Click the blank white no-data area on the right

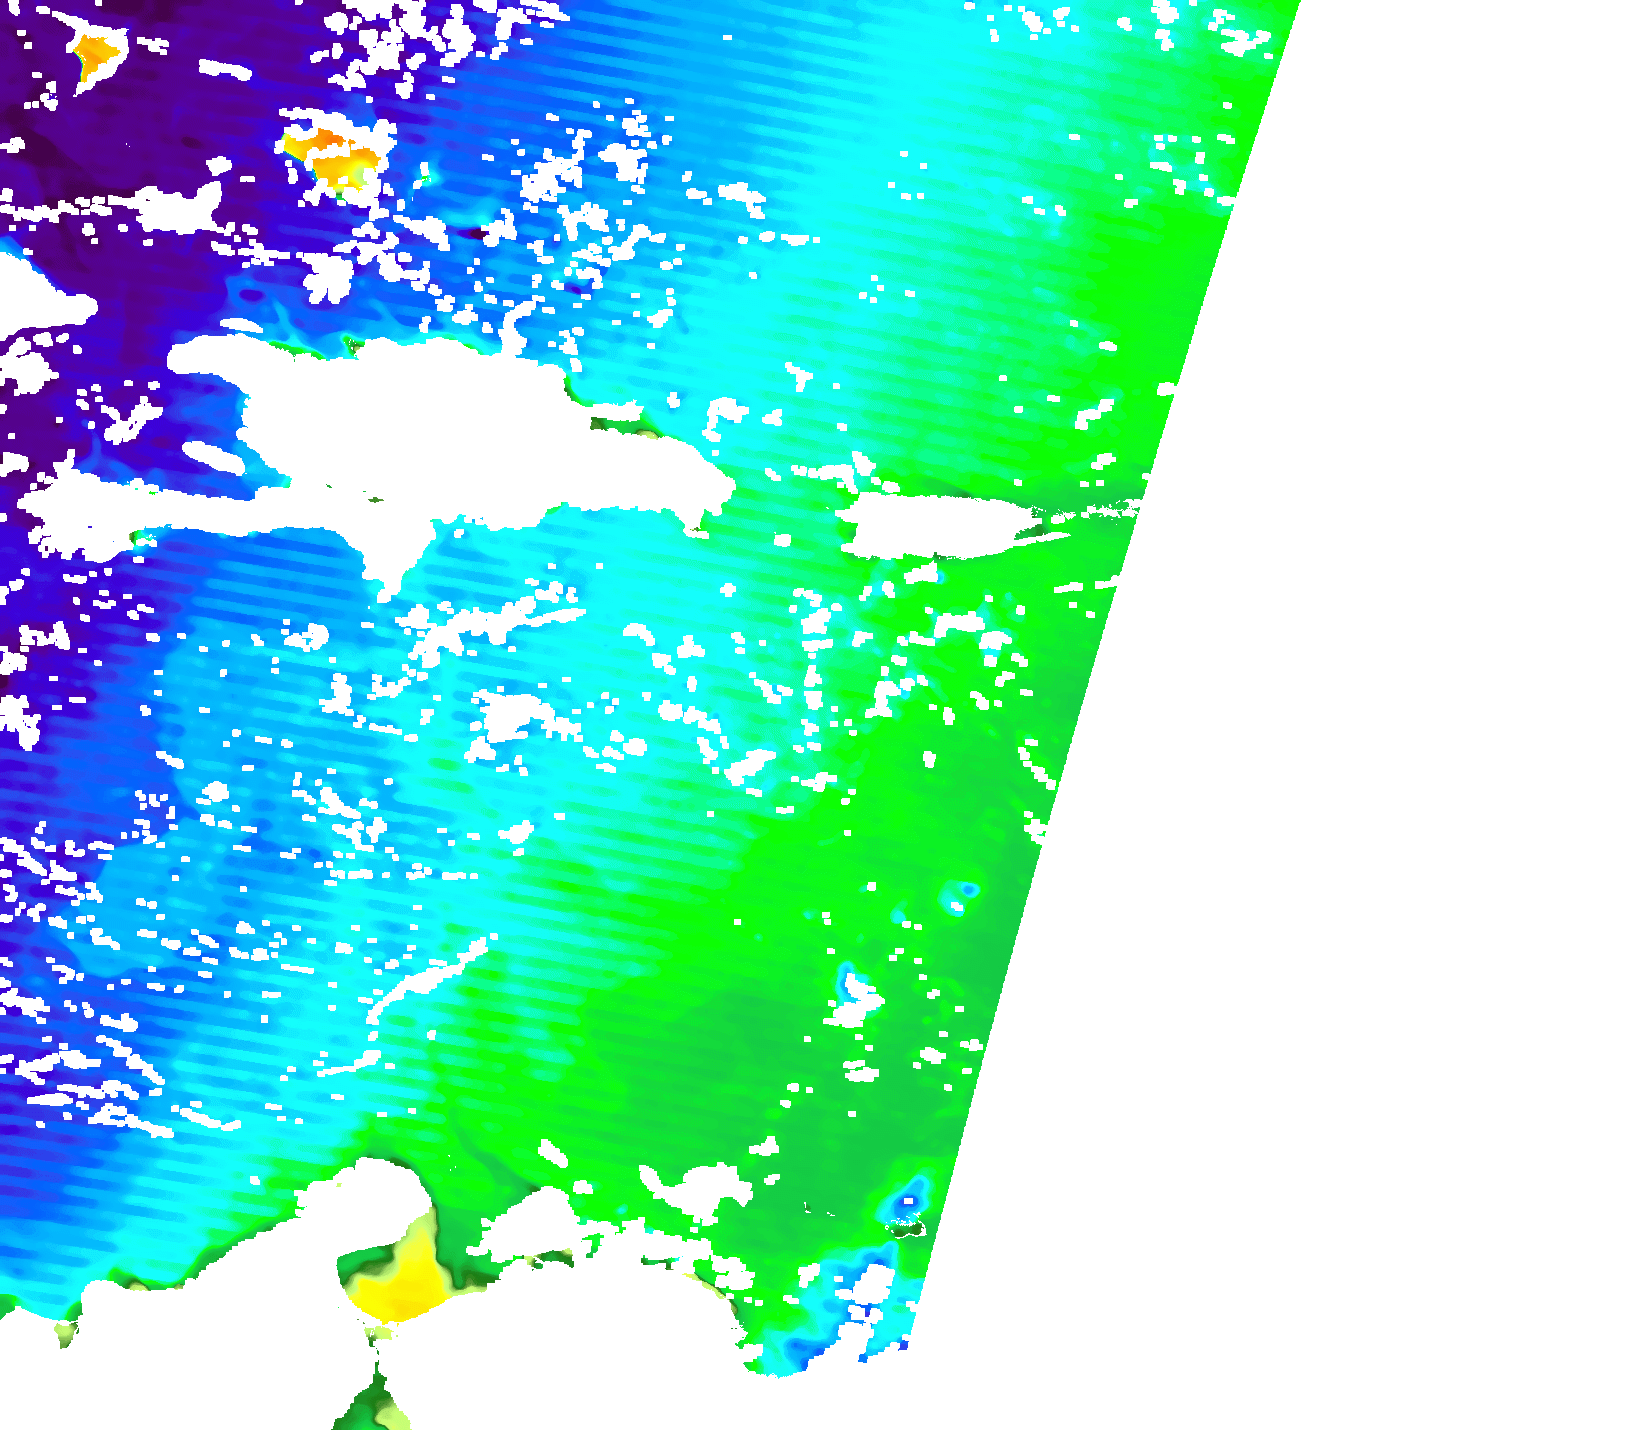click(1400, 700)
